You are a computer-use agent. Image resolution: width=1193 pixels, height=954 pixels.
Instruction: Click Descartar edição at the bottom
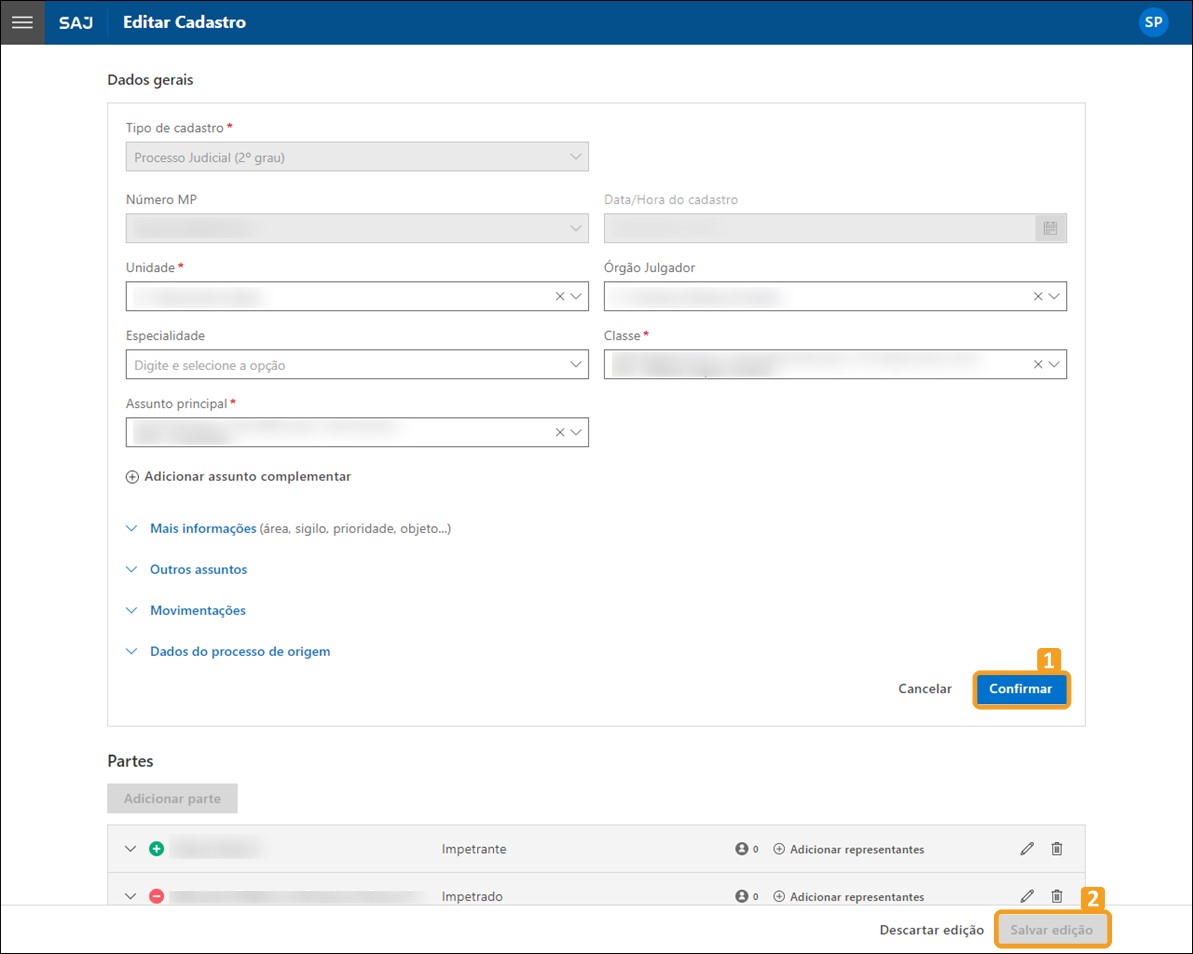pyautogui.click(x=931, y=930)
